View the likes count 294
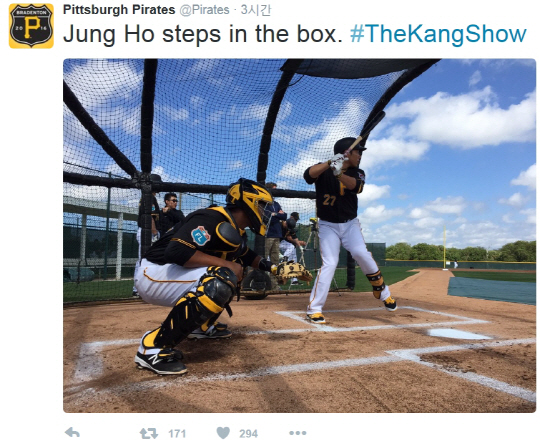The width and height of the screenshot is (540, 441). pos(248,433)
